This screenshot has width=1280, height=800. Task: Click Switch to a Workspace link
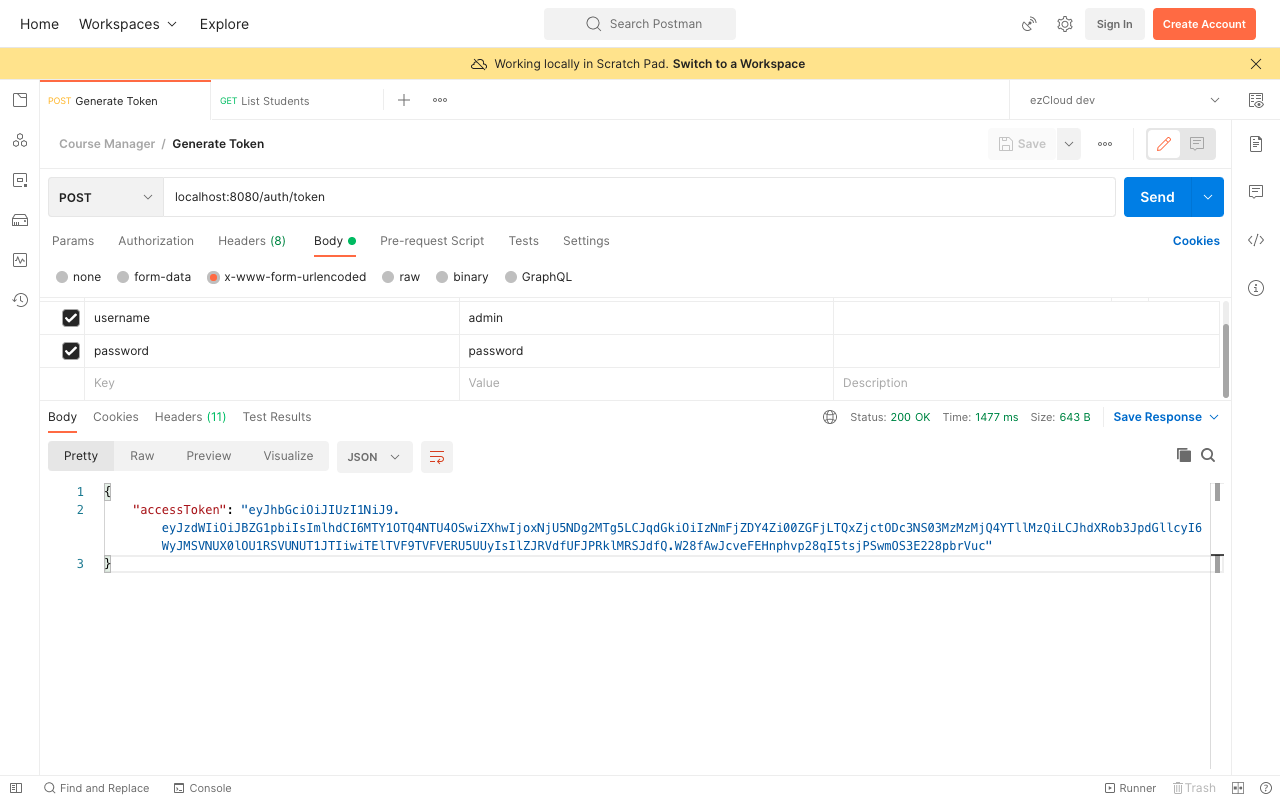point(739,64)
